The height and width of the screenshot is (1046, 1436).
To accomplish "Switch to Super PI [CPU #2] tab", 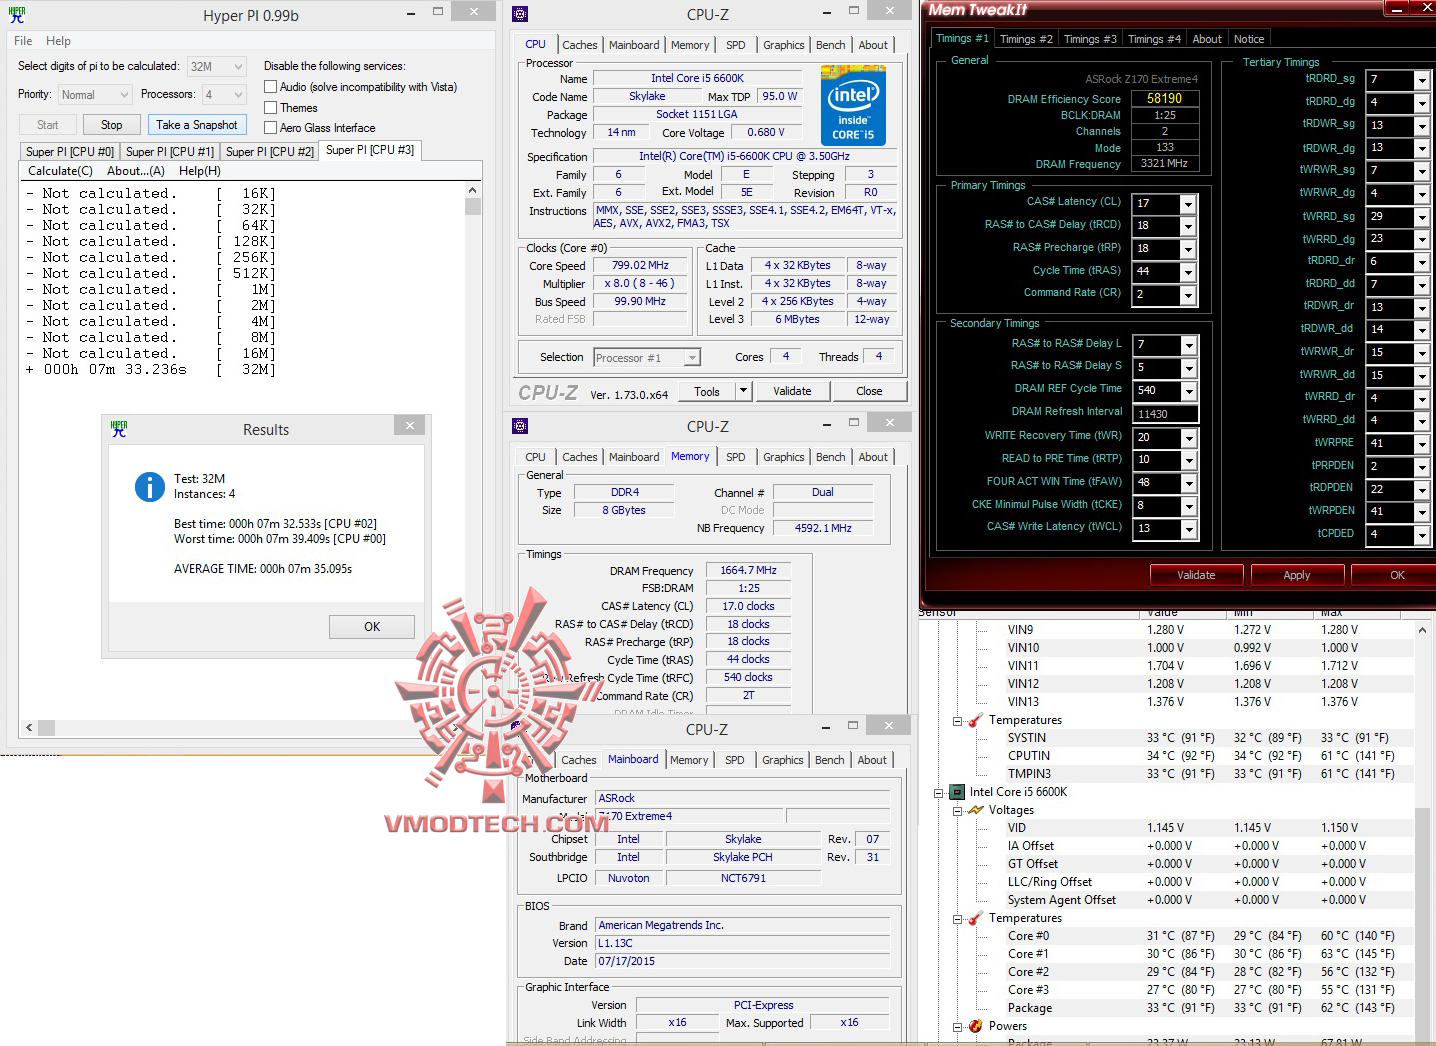I will (270, 151).
